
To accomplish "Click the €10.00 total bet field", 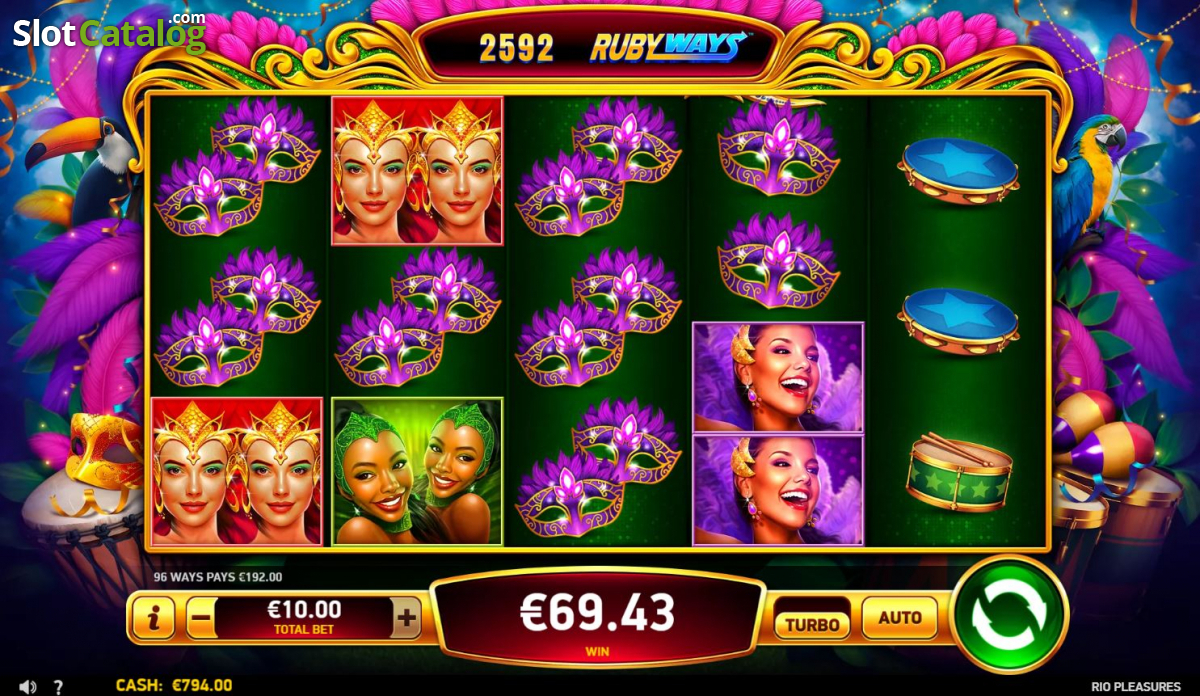I will point(303,619).
